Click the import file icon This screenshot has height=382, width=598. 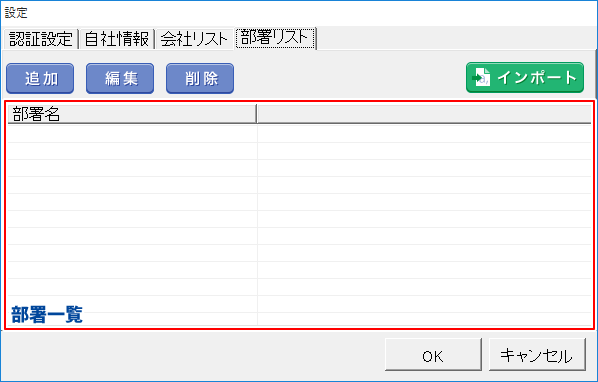[x=481, y=78]
